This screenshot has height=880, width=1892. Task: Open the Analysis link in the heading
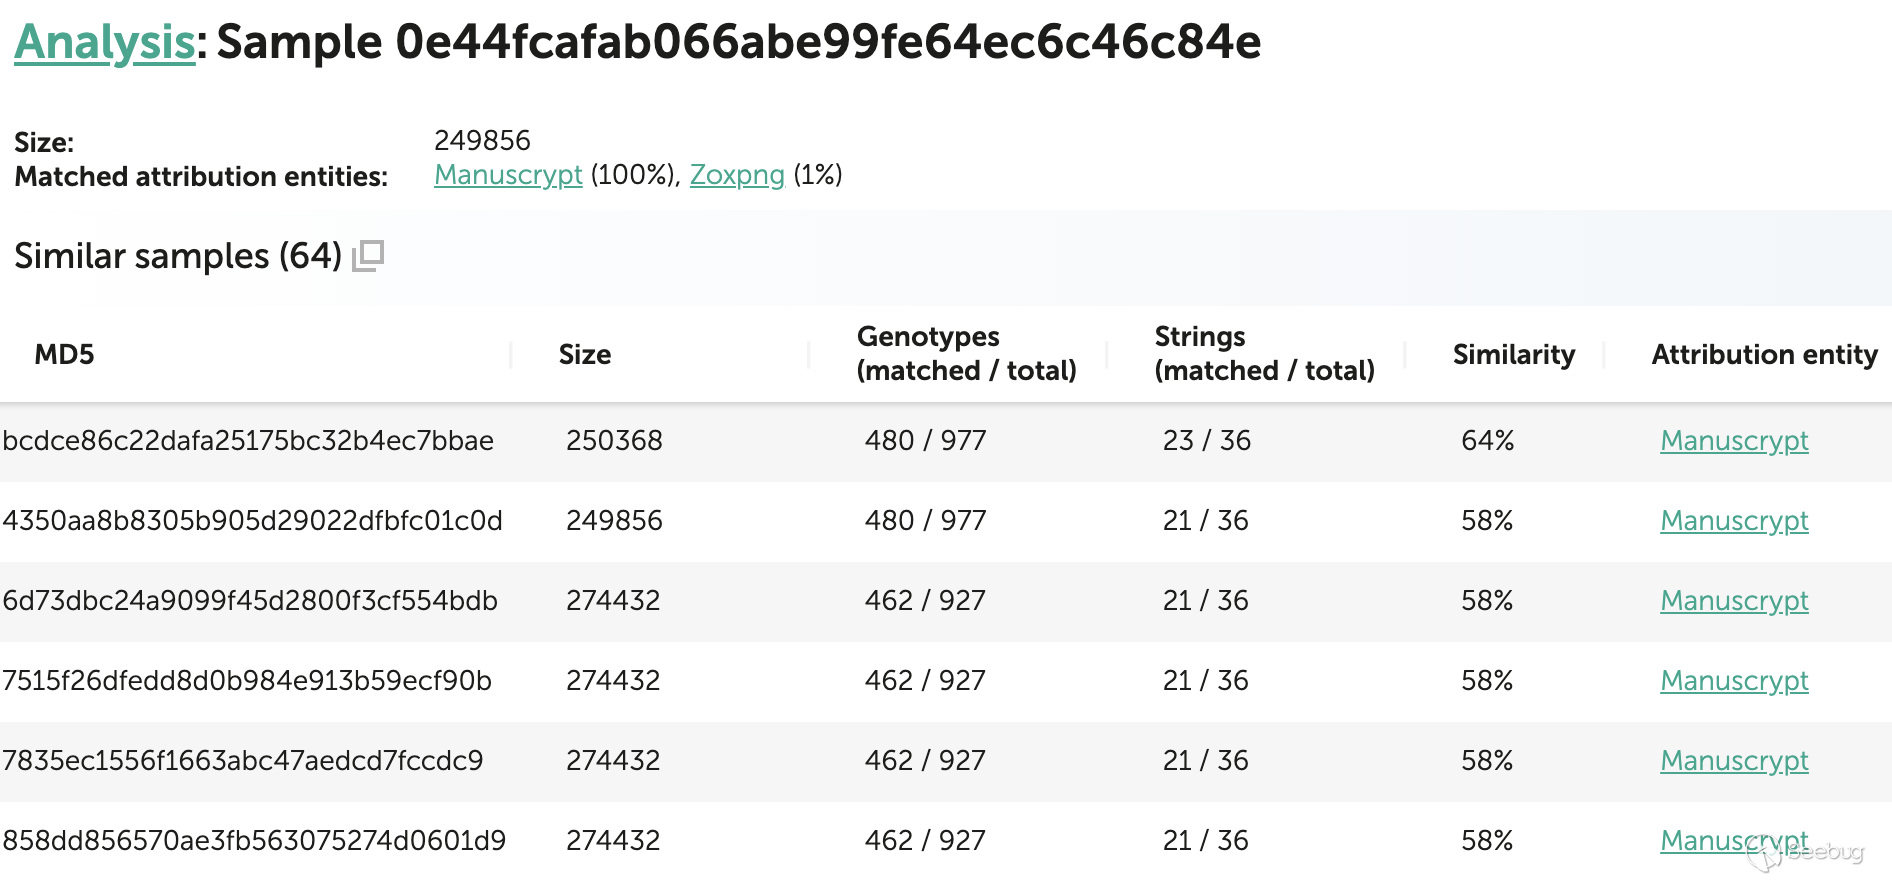click(x=104, y=42)
